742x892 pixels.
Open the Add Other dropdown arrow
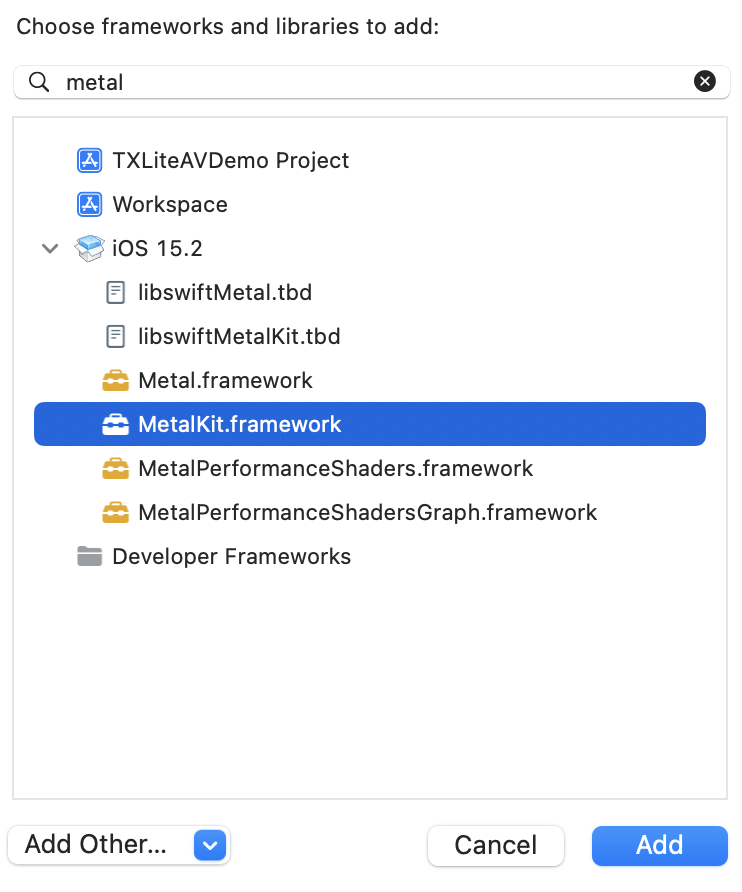click(x=209, y=845)
